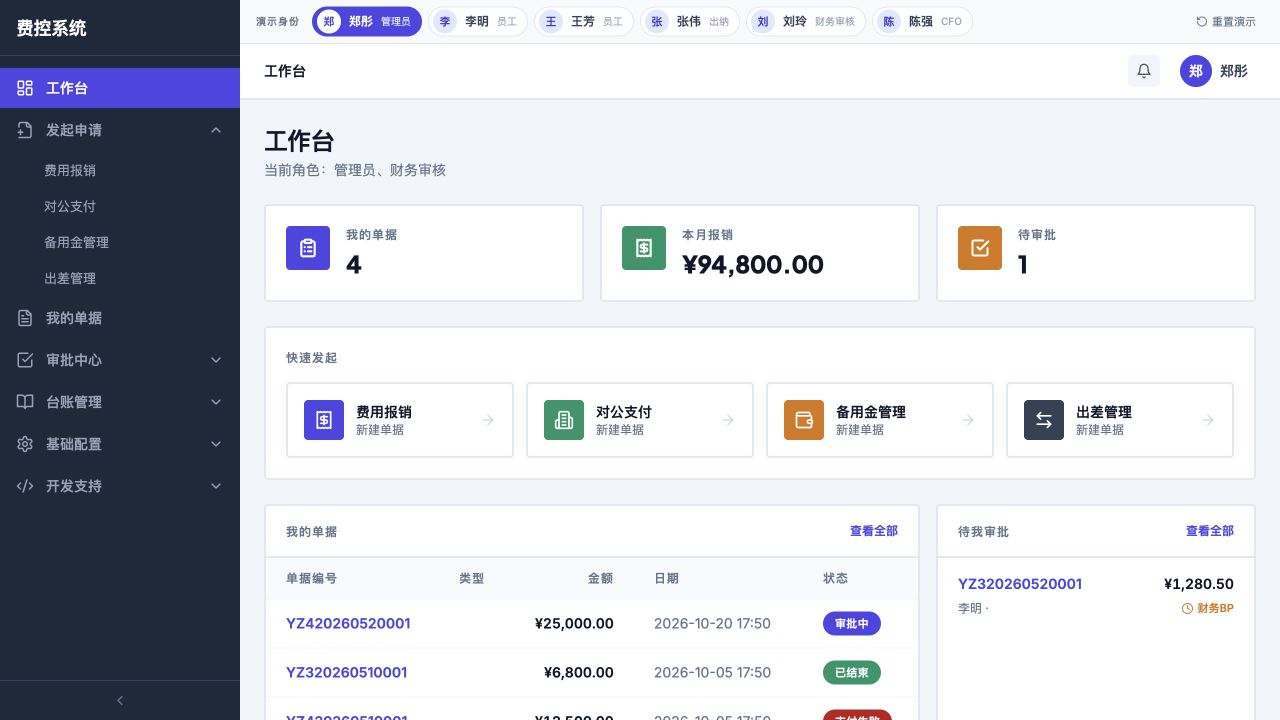Click the 本月报销 green money icon

[x=644, y=248]
